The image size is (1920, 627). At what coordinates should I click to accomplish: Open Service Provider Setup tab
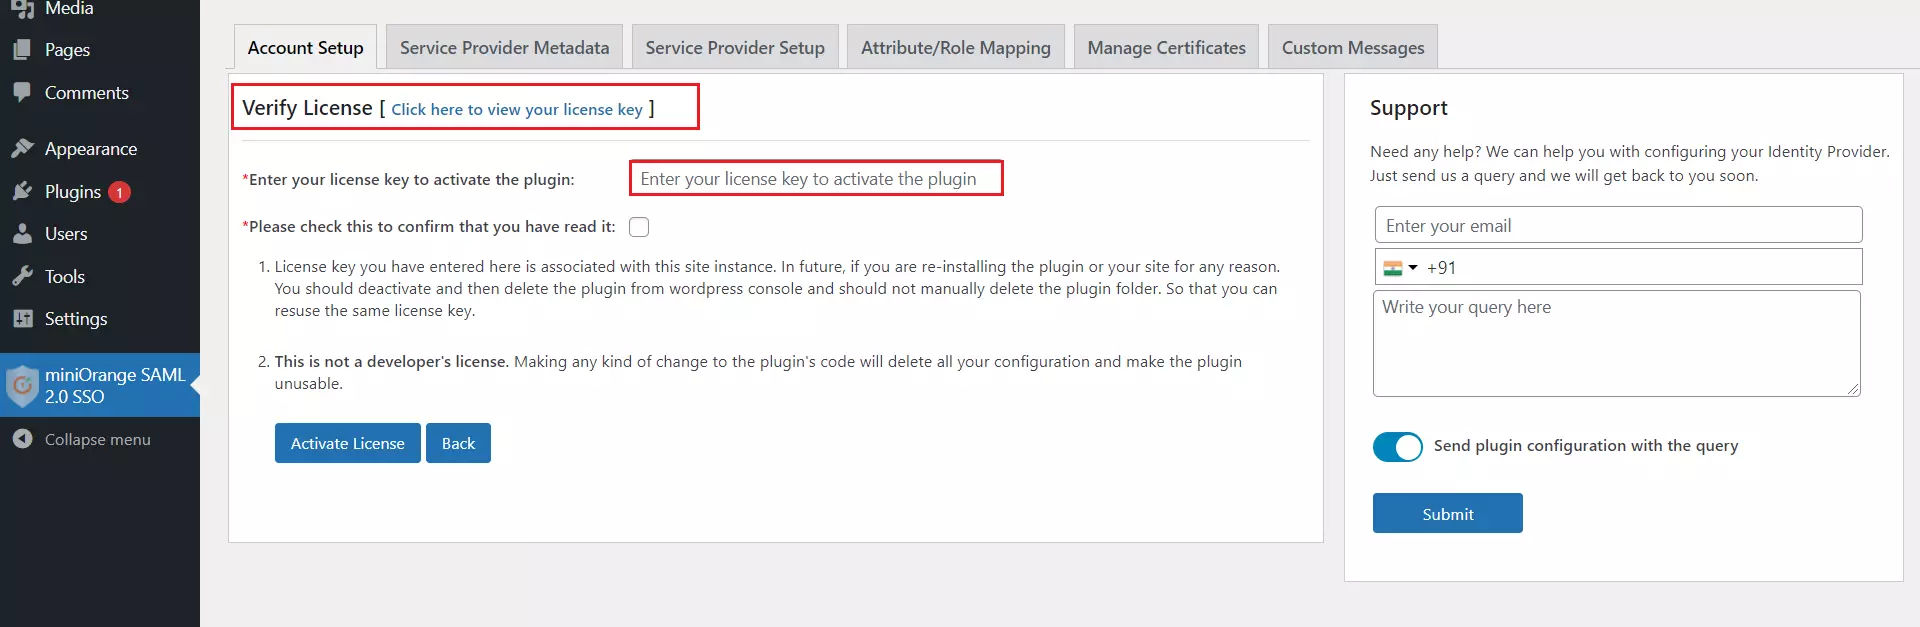click(735, 47)
